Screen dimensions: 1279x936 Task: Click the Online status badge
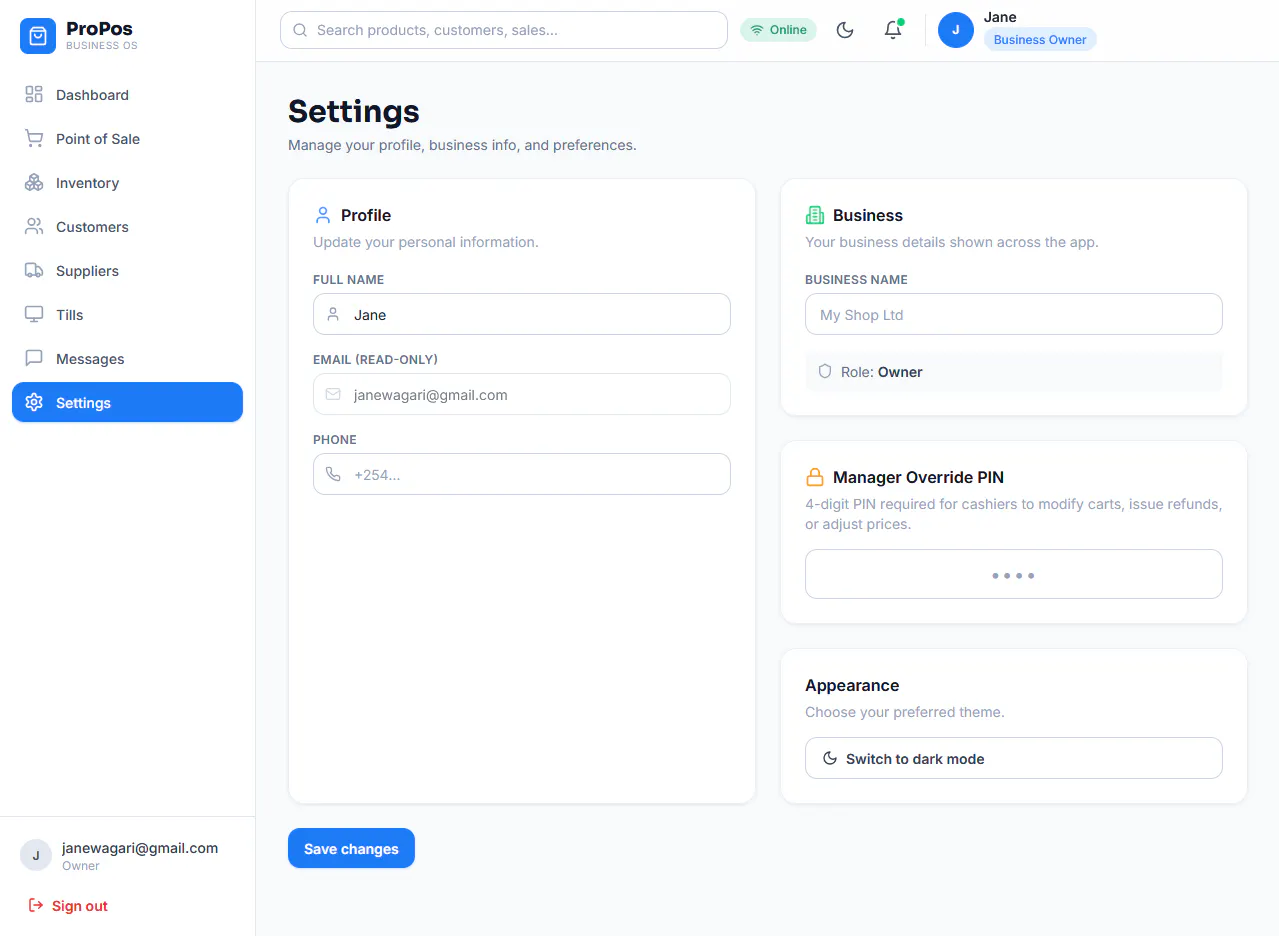coord(778,30)
